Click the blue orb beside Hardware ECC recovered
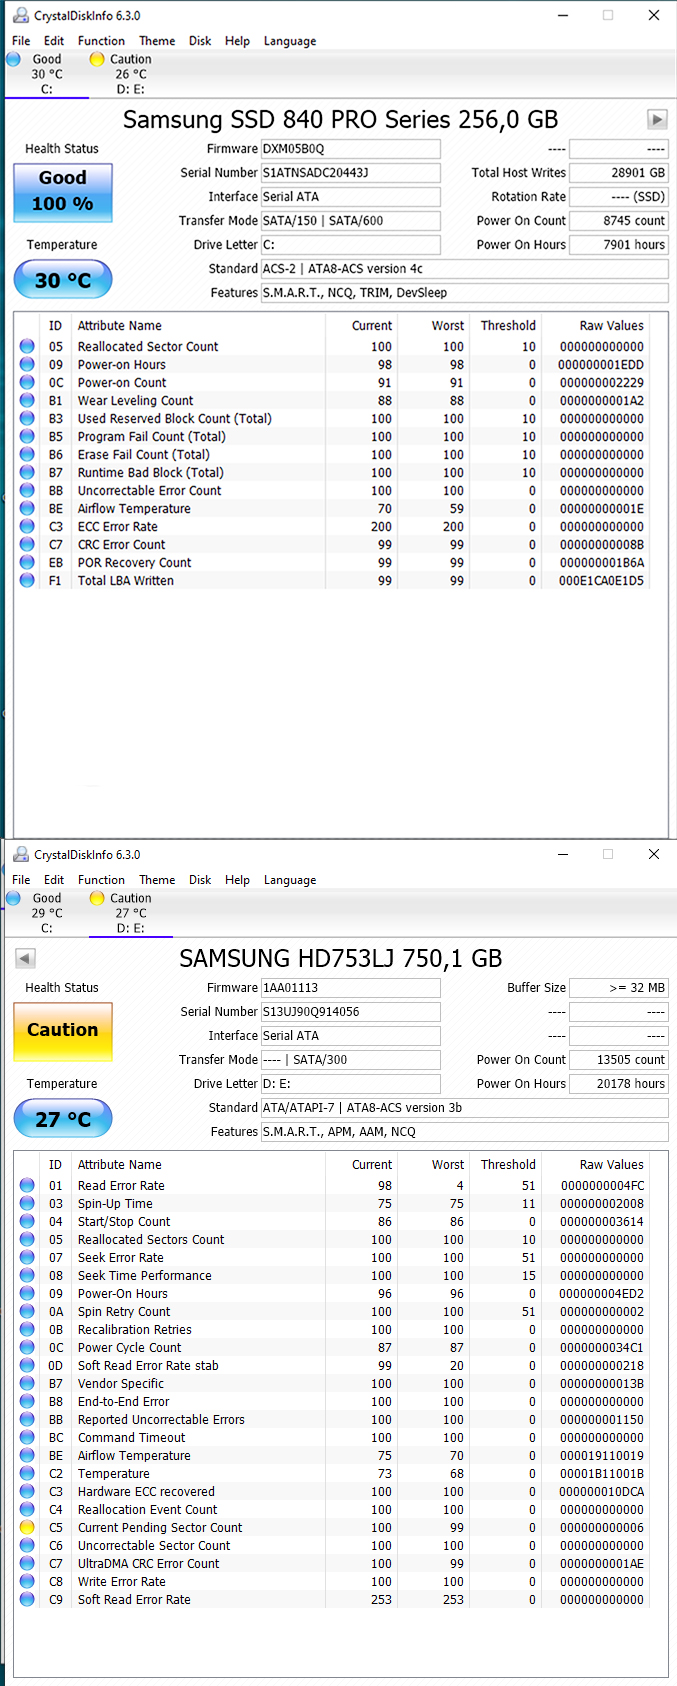The height and width of the screenshot is (1686, 677). coord(27,1491)
